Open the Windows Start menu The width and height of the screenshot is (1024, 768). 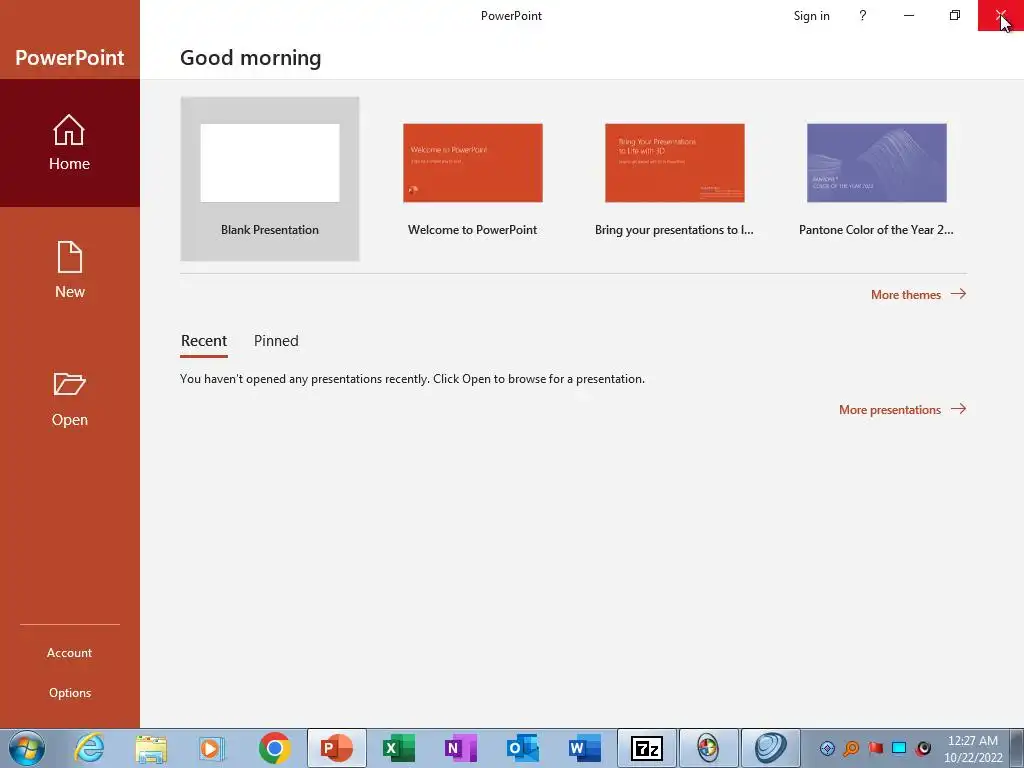click(27, 748)
